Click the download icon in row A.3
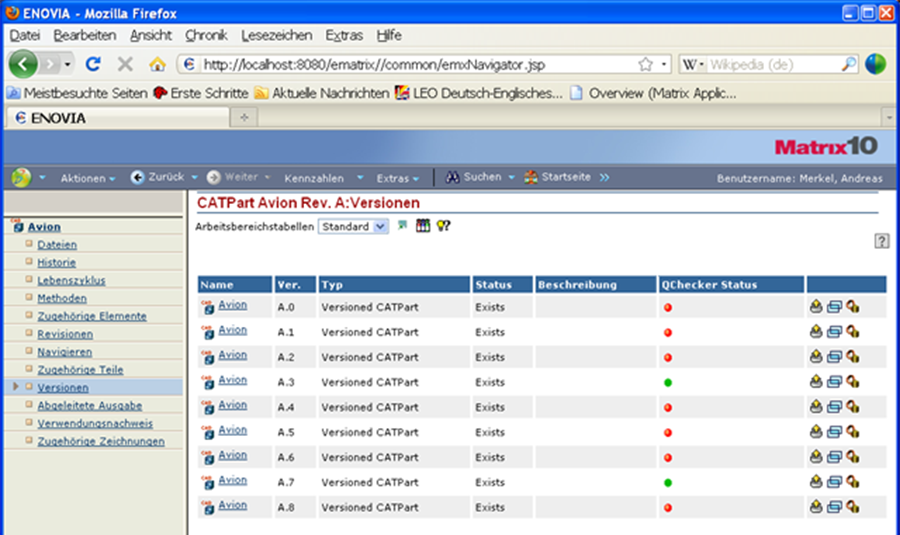Image resolution: width=900 pixels, height=535 pixels. (816, 382)
